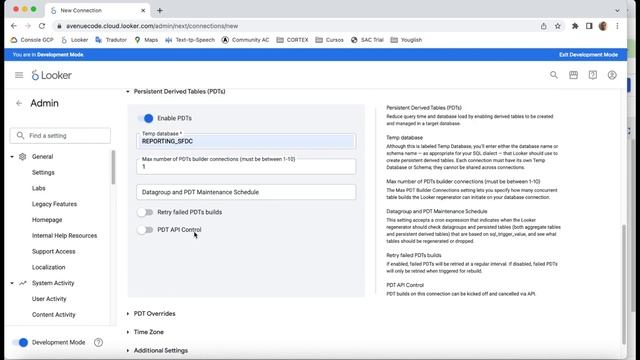Screen dimensions: 640x360
Task: Open the Help question mark icon in header
Action: pos(592,75)
